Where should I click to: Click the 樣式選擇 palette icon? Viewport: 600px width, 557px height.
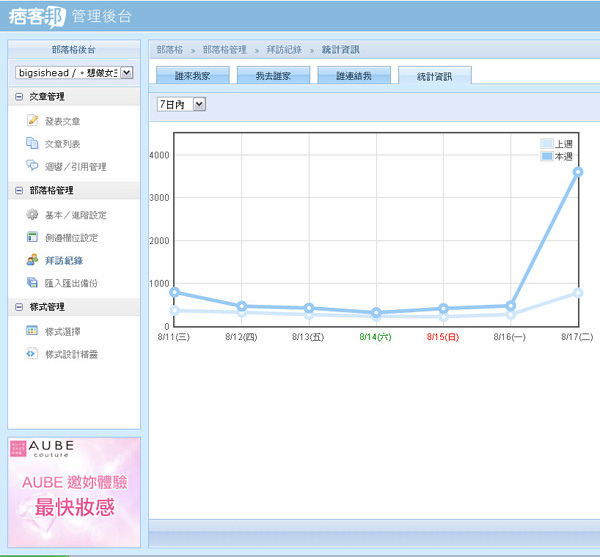32,330
